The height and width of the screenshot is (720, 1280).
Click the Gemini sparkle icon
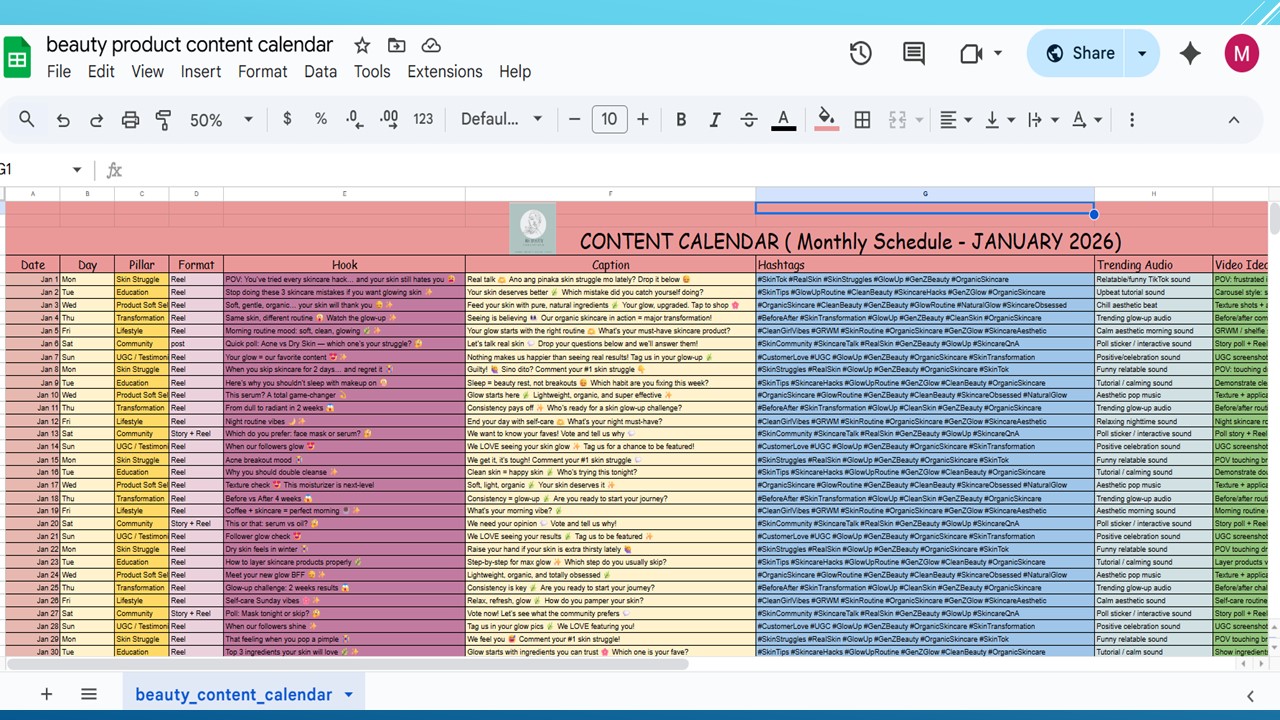point(1190,54)
